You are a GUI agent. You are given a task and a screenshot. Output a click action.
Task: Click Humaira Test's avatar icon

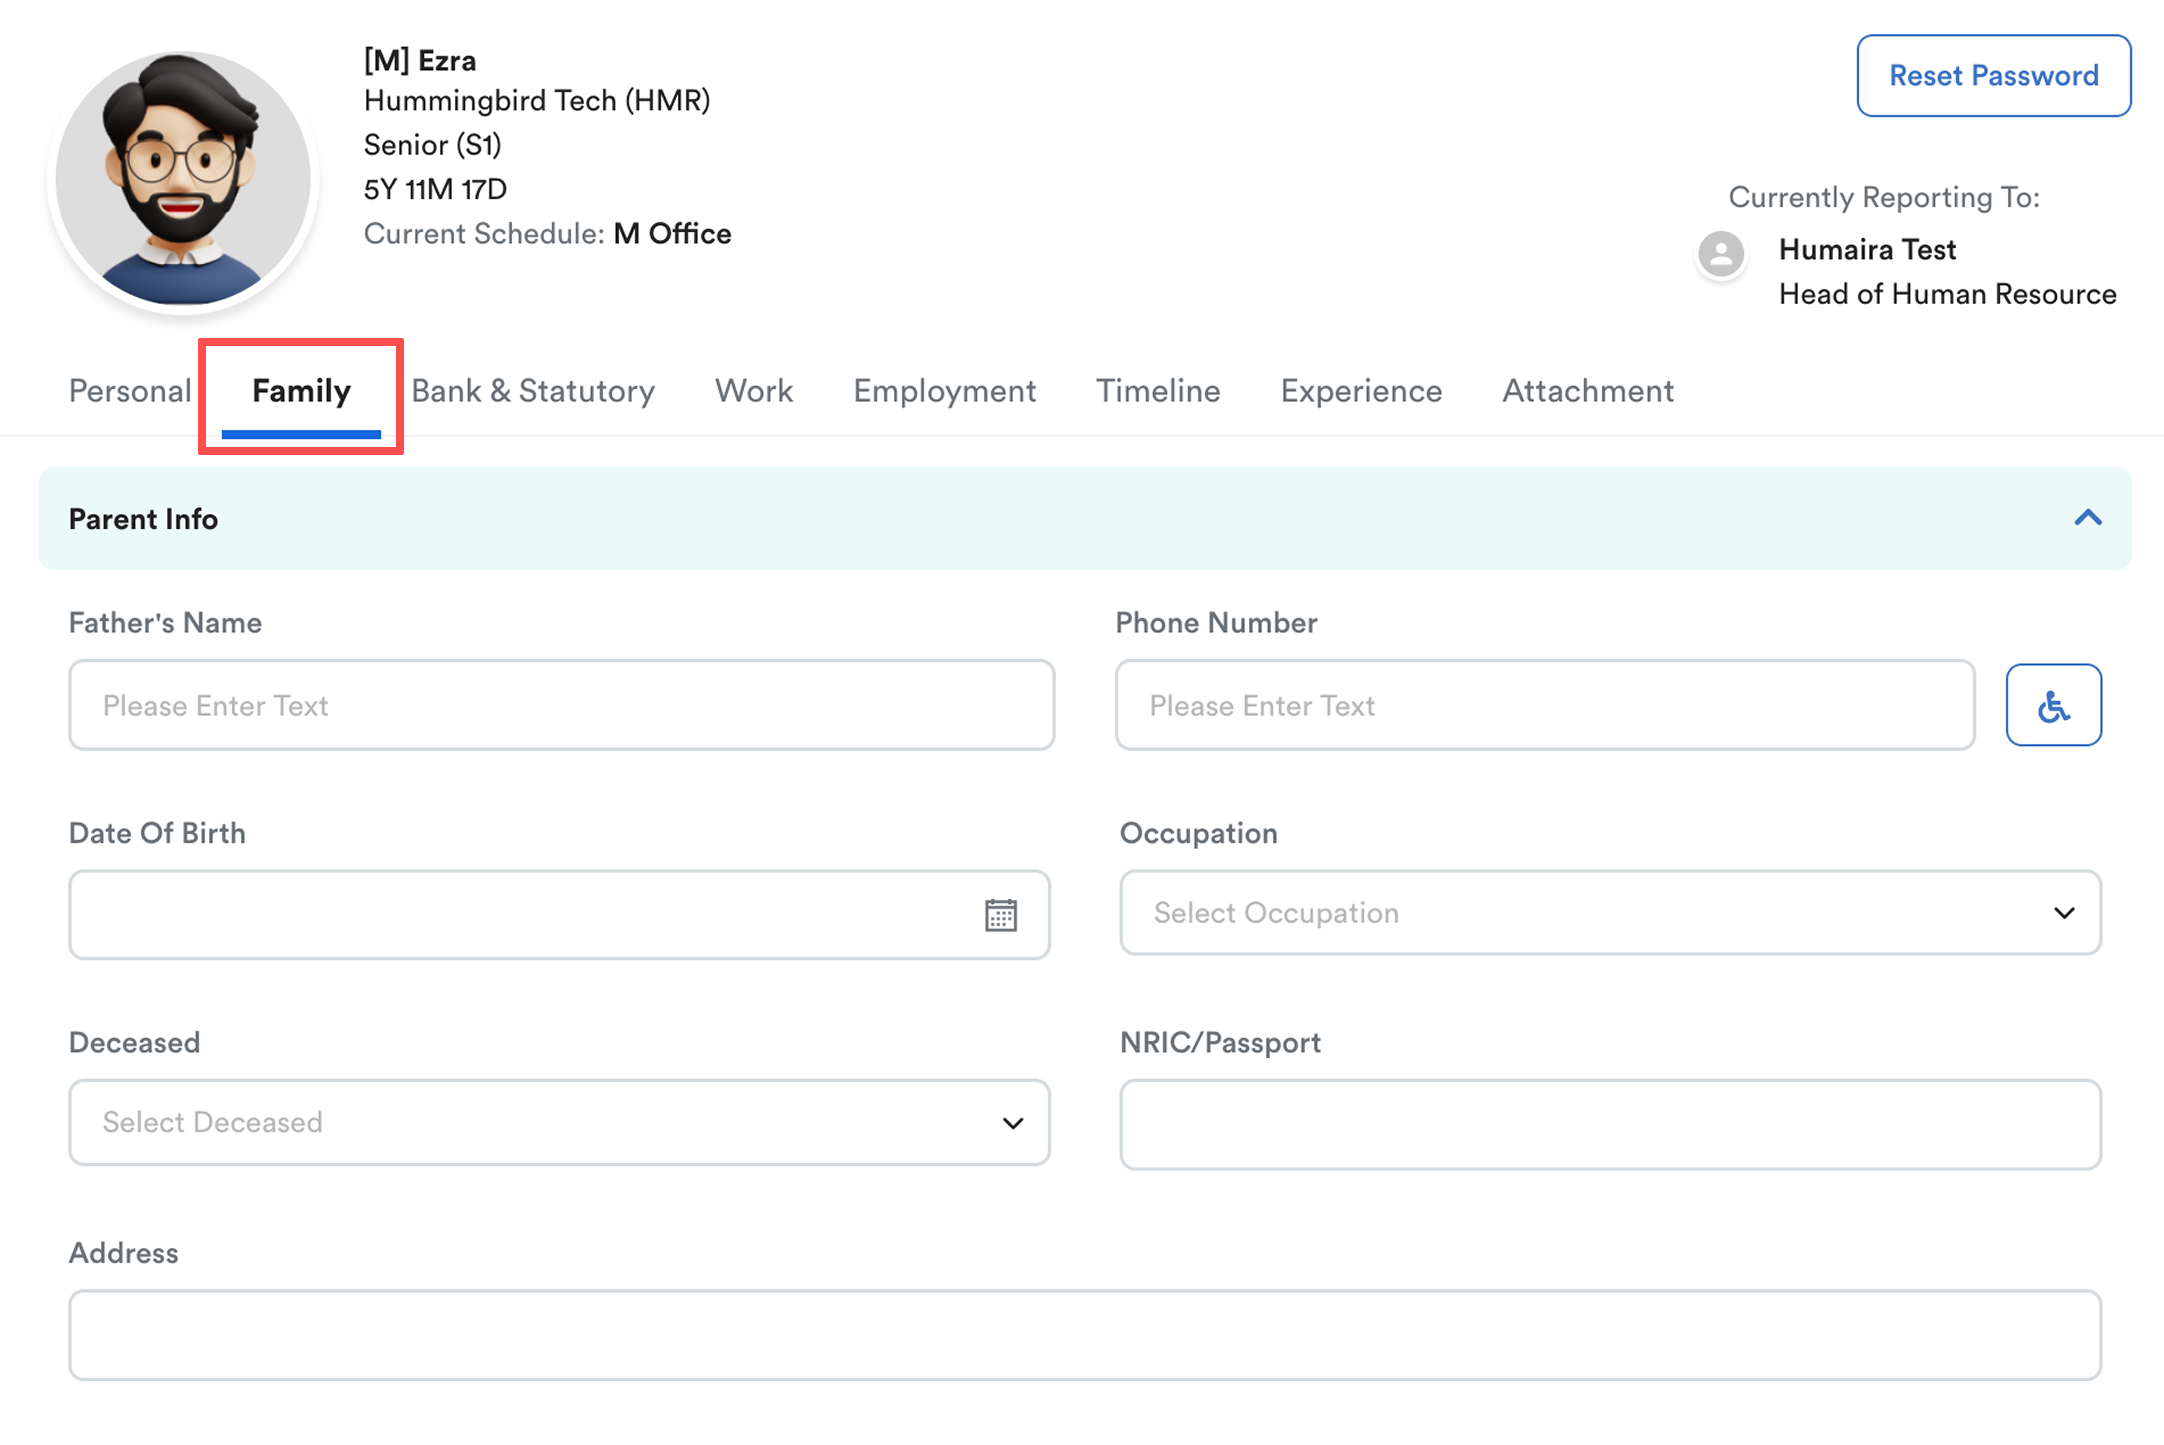(1720, 254)
